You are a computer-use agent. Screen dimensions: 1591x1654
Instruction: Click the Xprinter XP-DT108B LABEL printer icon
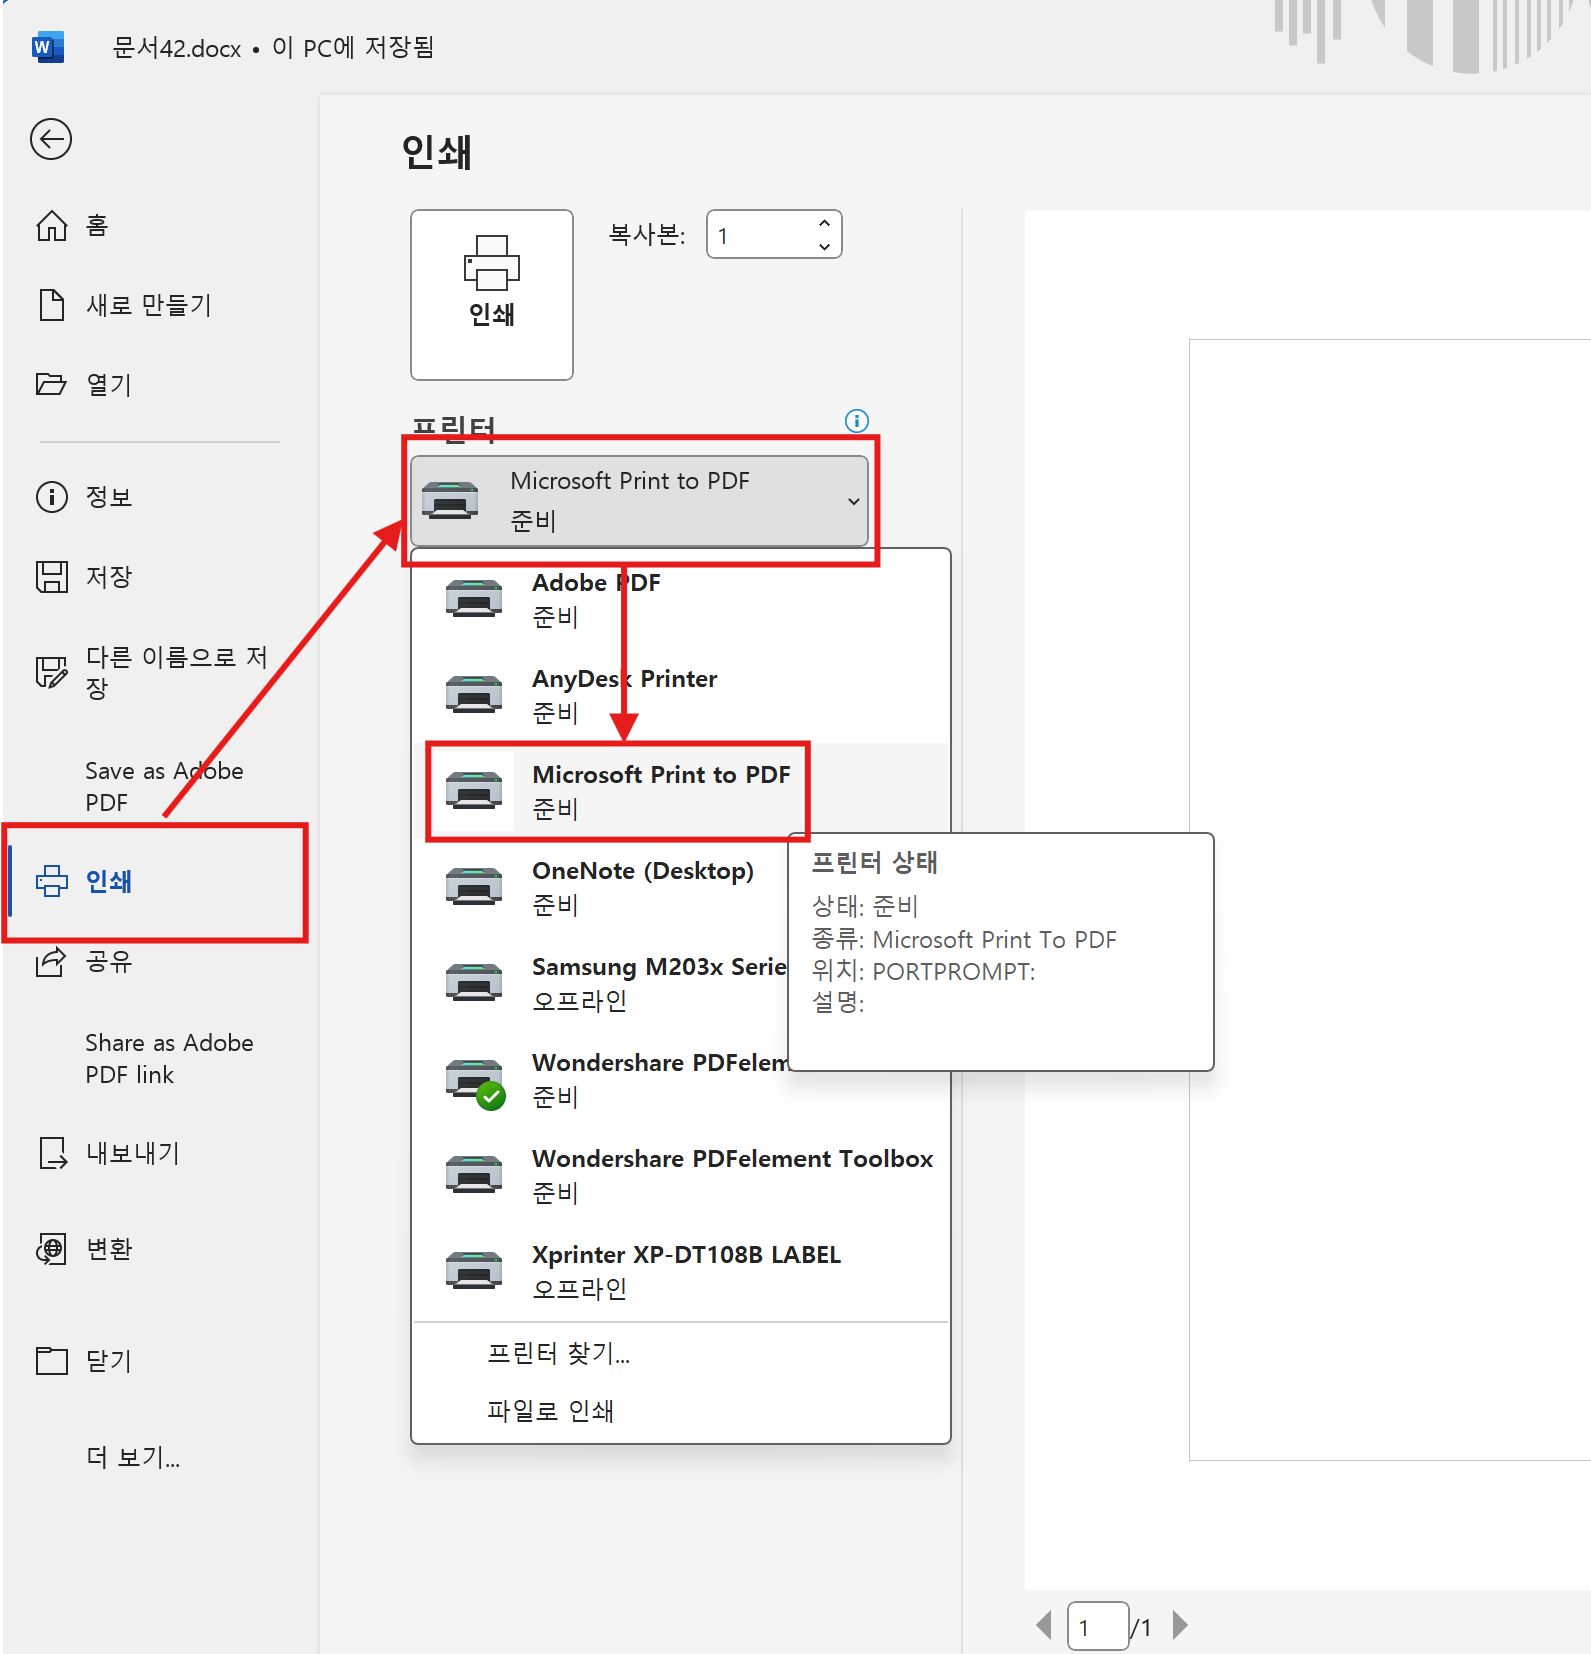click(x=474, y=1271)
